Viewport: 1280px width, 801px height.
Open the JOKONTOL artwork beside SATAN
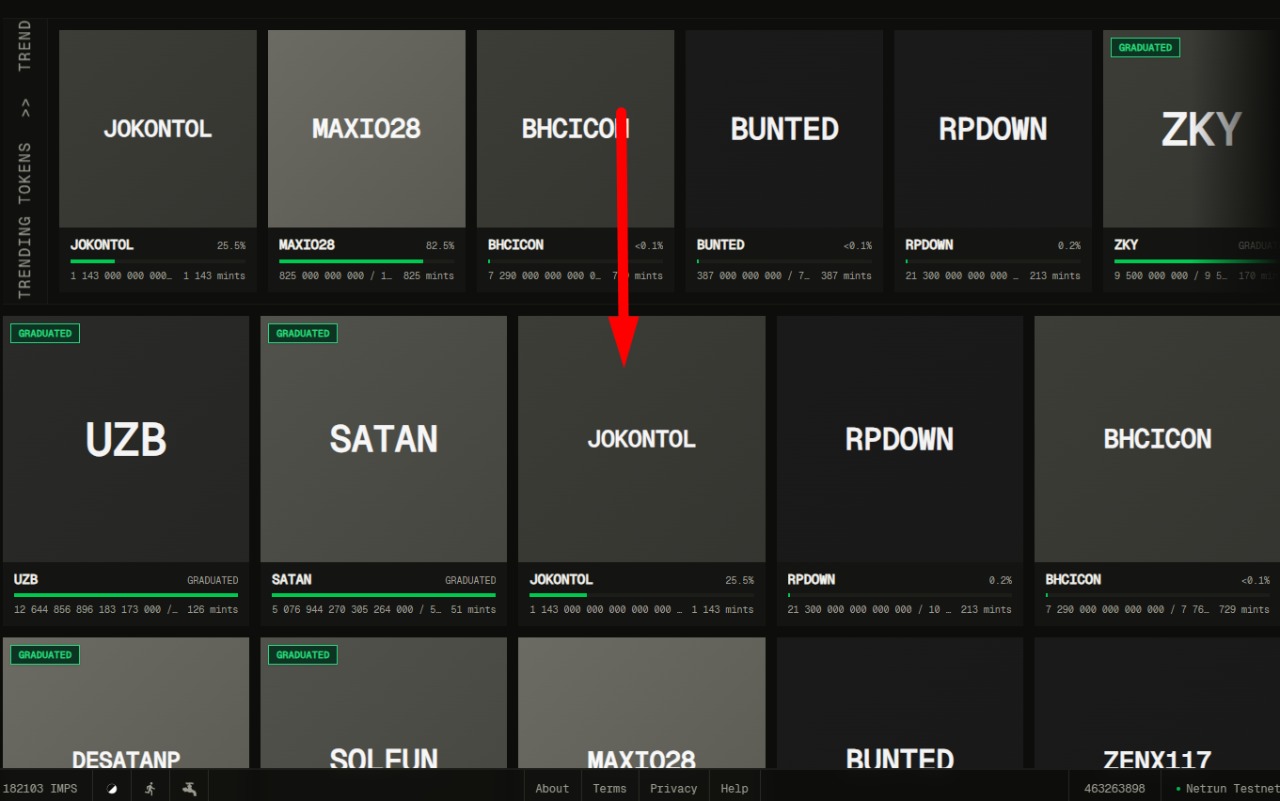[642, 439]
